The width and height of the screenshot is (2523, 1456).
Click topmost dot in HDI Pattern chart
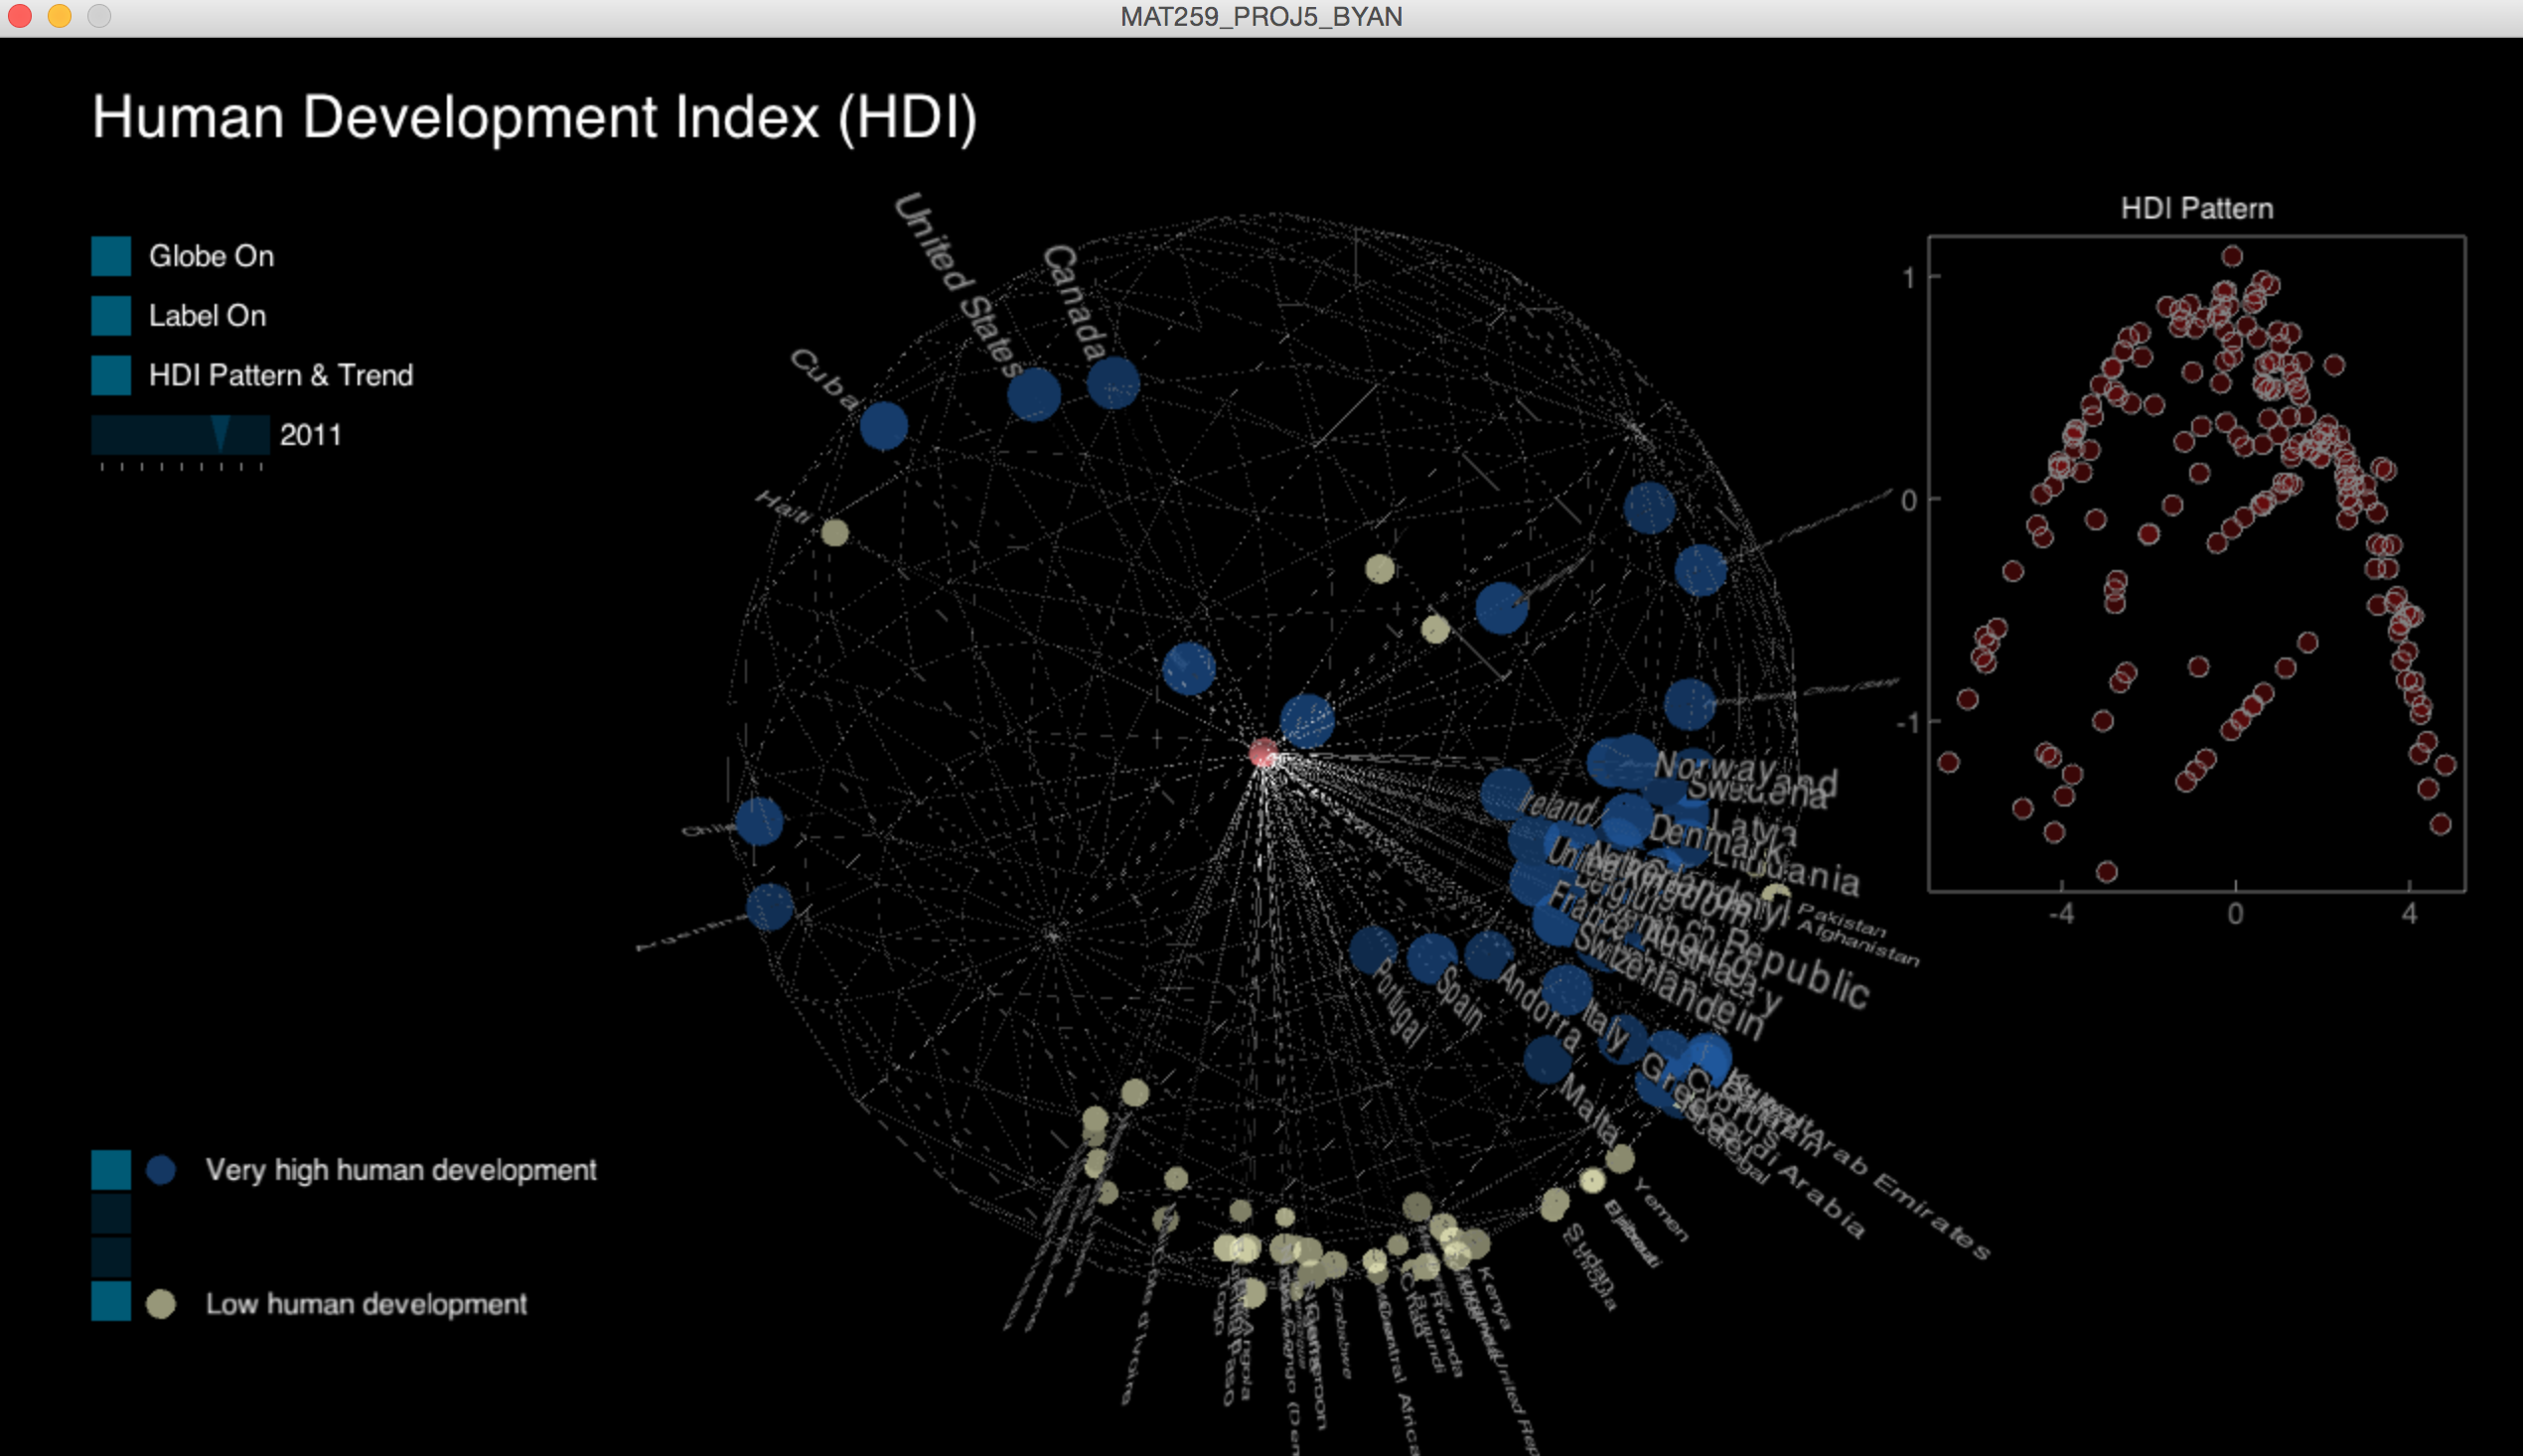point(2232,257)
